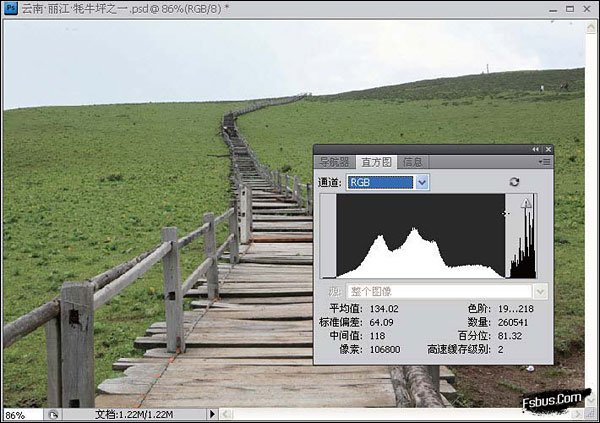Open the 源 source dropdown arrow
This screenshot has width=600, height=423.
tap(541, 291)
